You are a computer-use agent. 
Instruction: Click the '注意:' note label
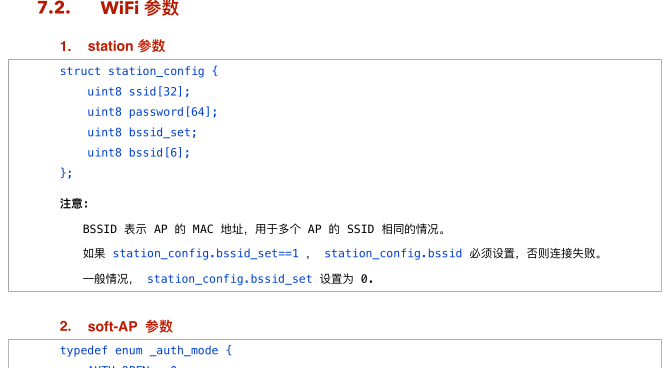(x=74, y=204)
